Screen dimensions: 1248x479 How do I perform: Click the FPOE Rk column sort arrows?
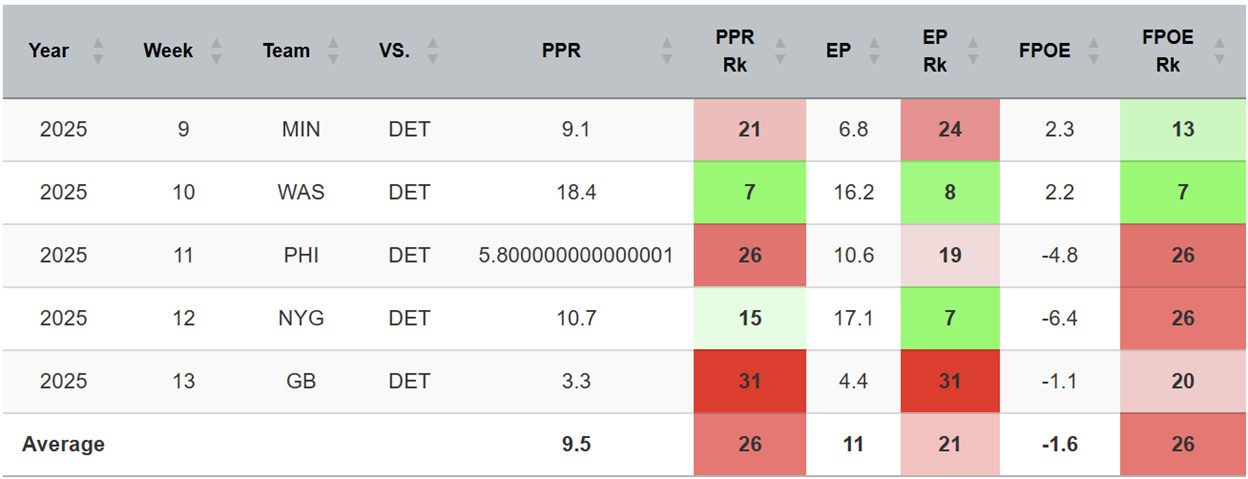click(1218, 51)
